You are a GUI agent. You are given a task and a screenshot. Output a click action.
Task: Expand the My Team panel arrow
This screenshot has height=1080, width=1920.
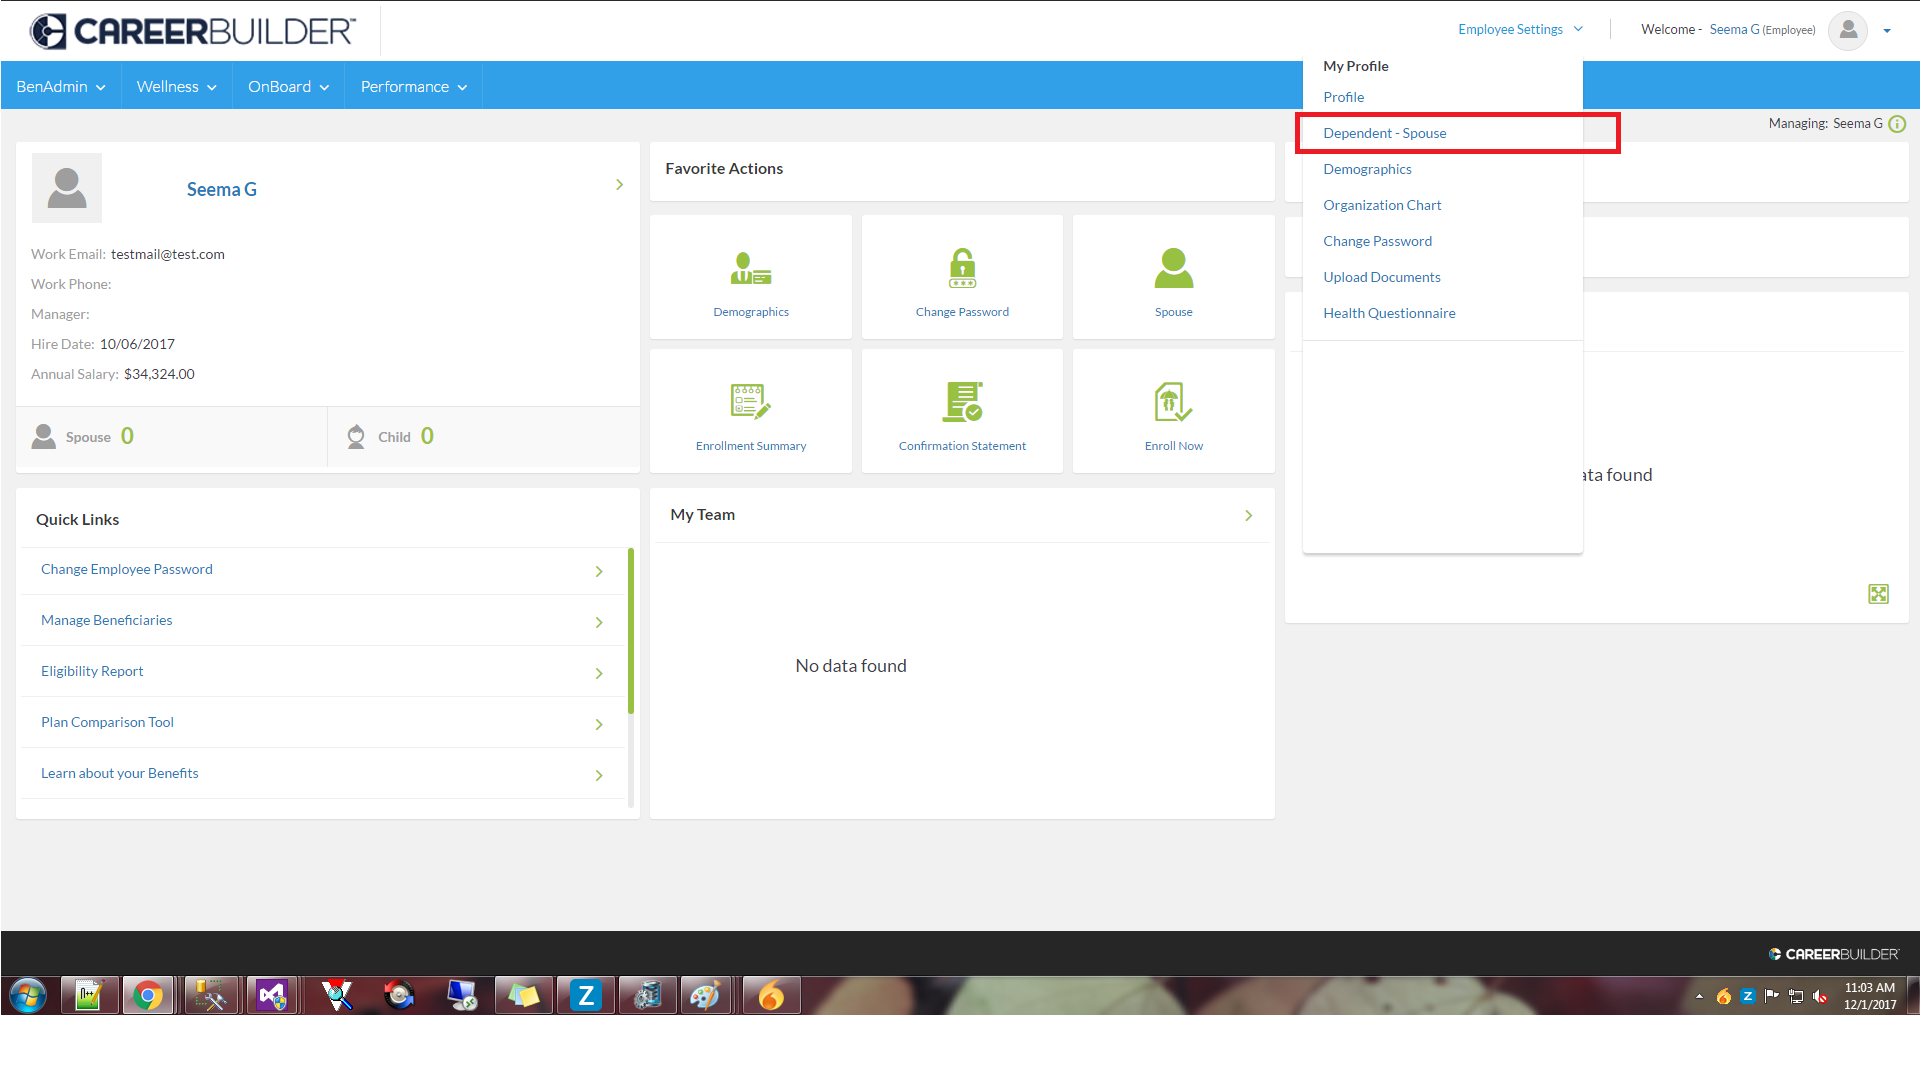(1248, 516)
